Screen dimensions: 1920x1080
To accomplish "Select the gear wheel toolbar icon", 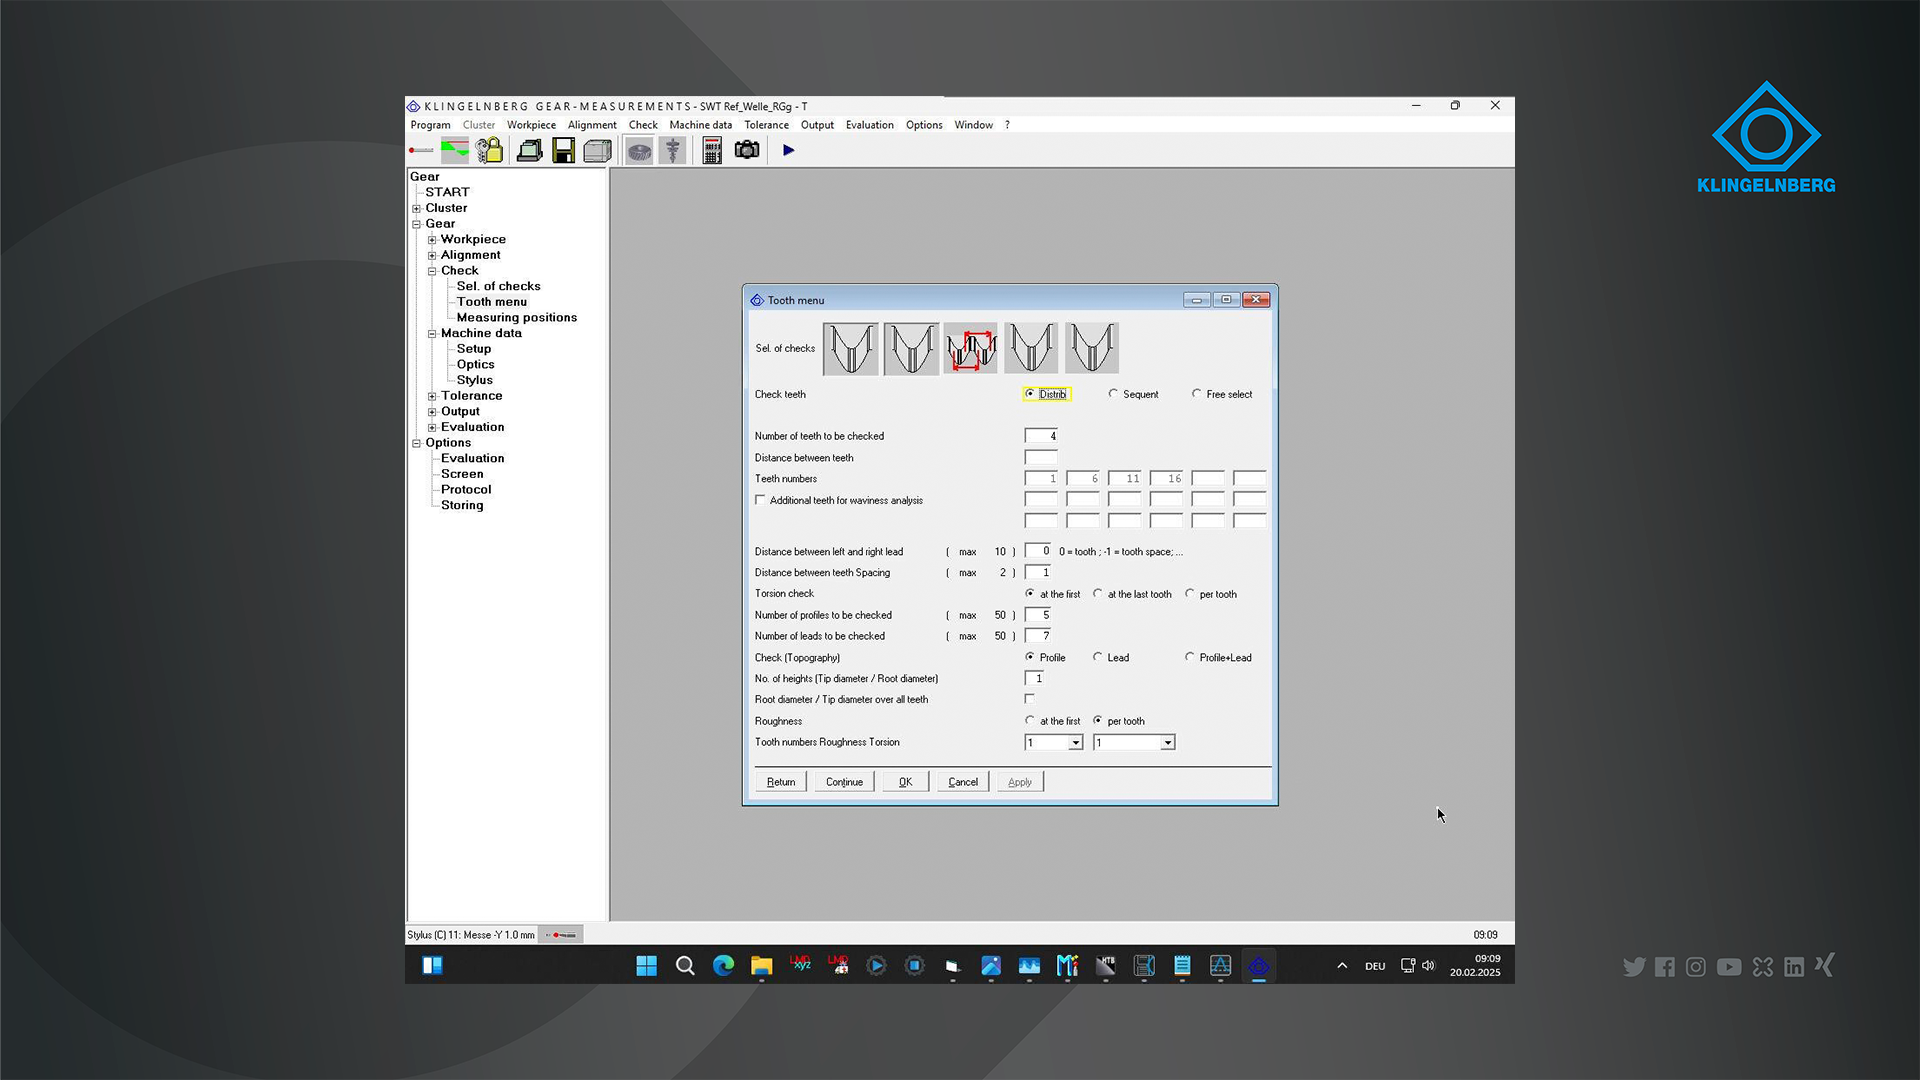I will pyautogui.click(x=639, y=151).
